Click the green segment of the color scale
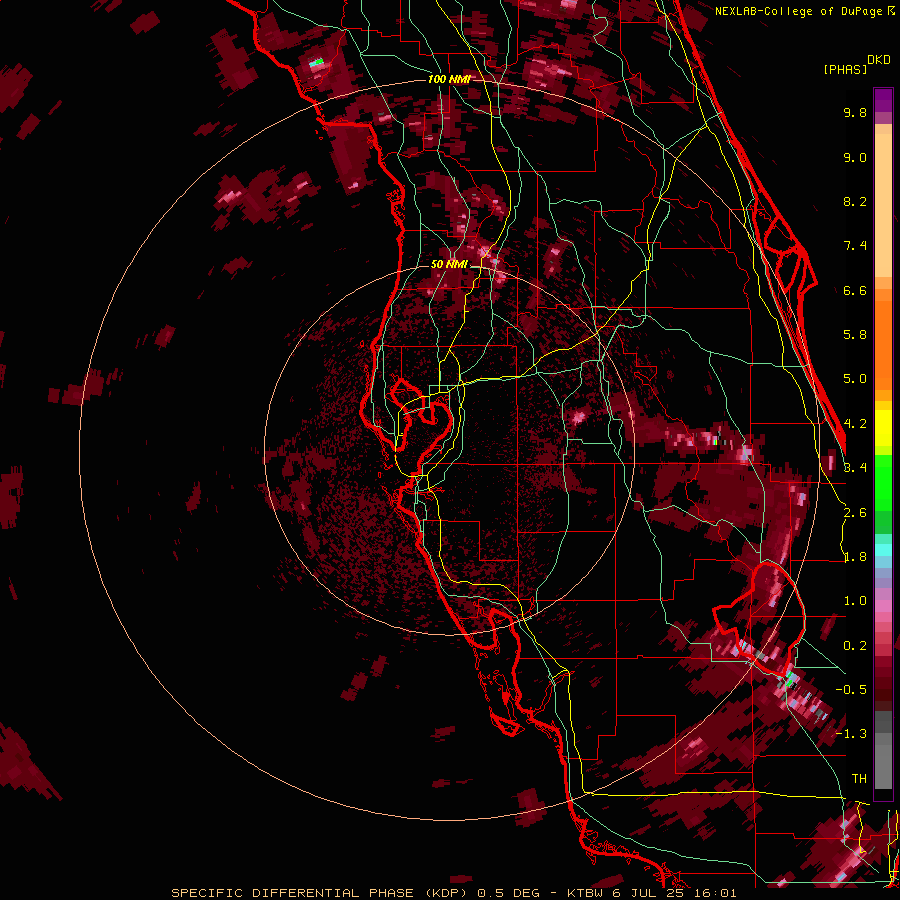The image size is (900, 900). tap(883, 484)
